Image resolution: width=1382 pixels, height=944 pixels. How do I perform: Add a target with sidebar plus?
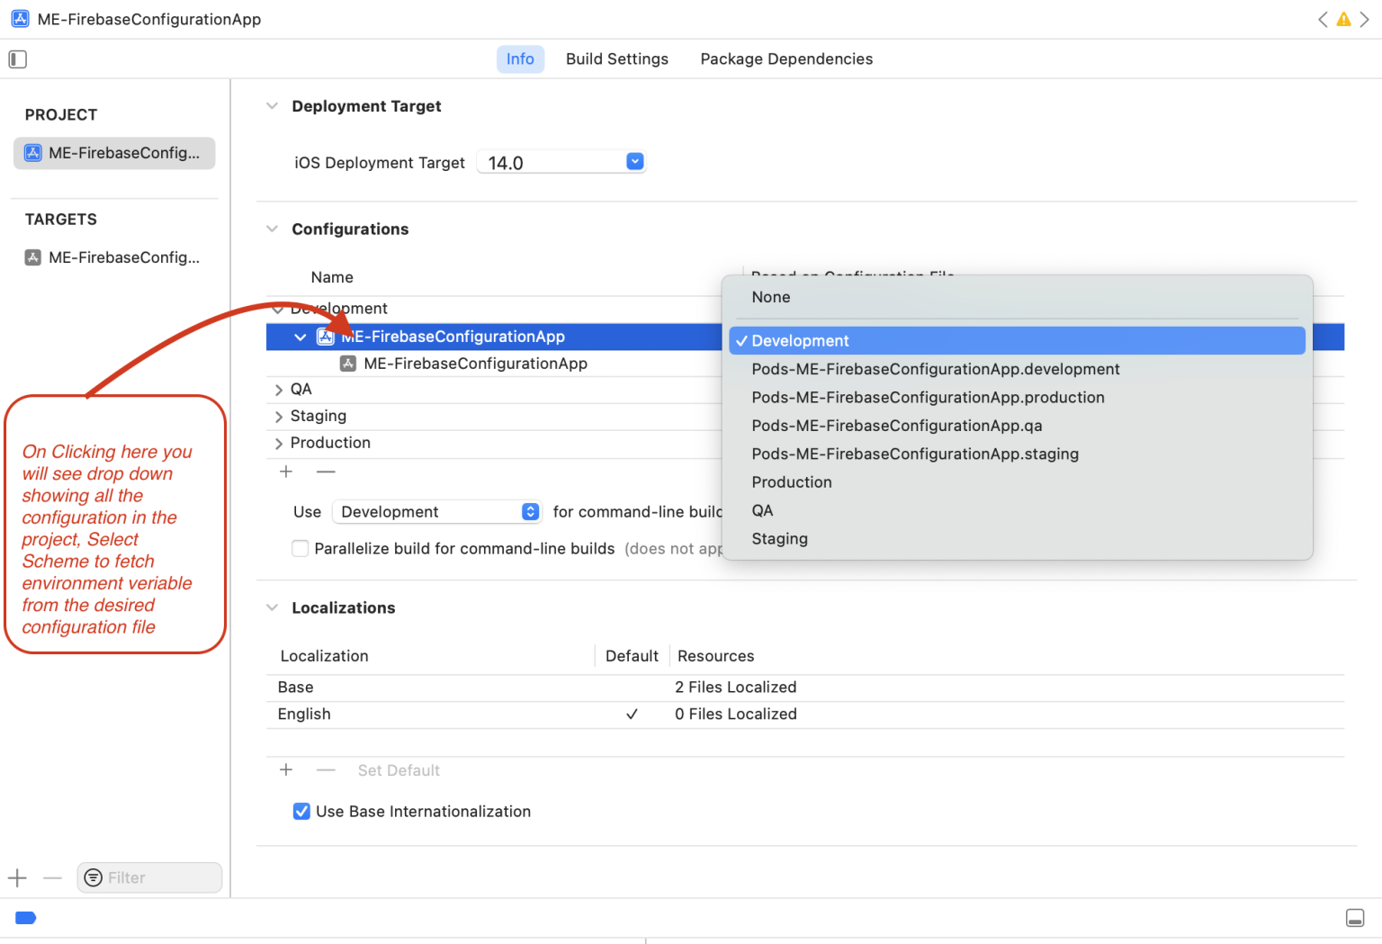point(18,878)
